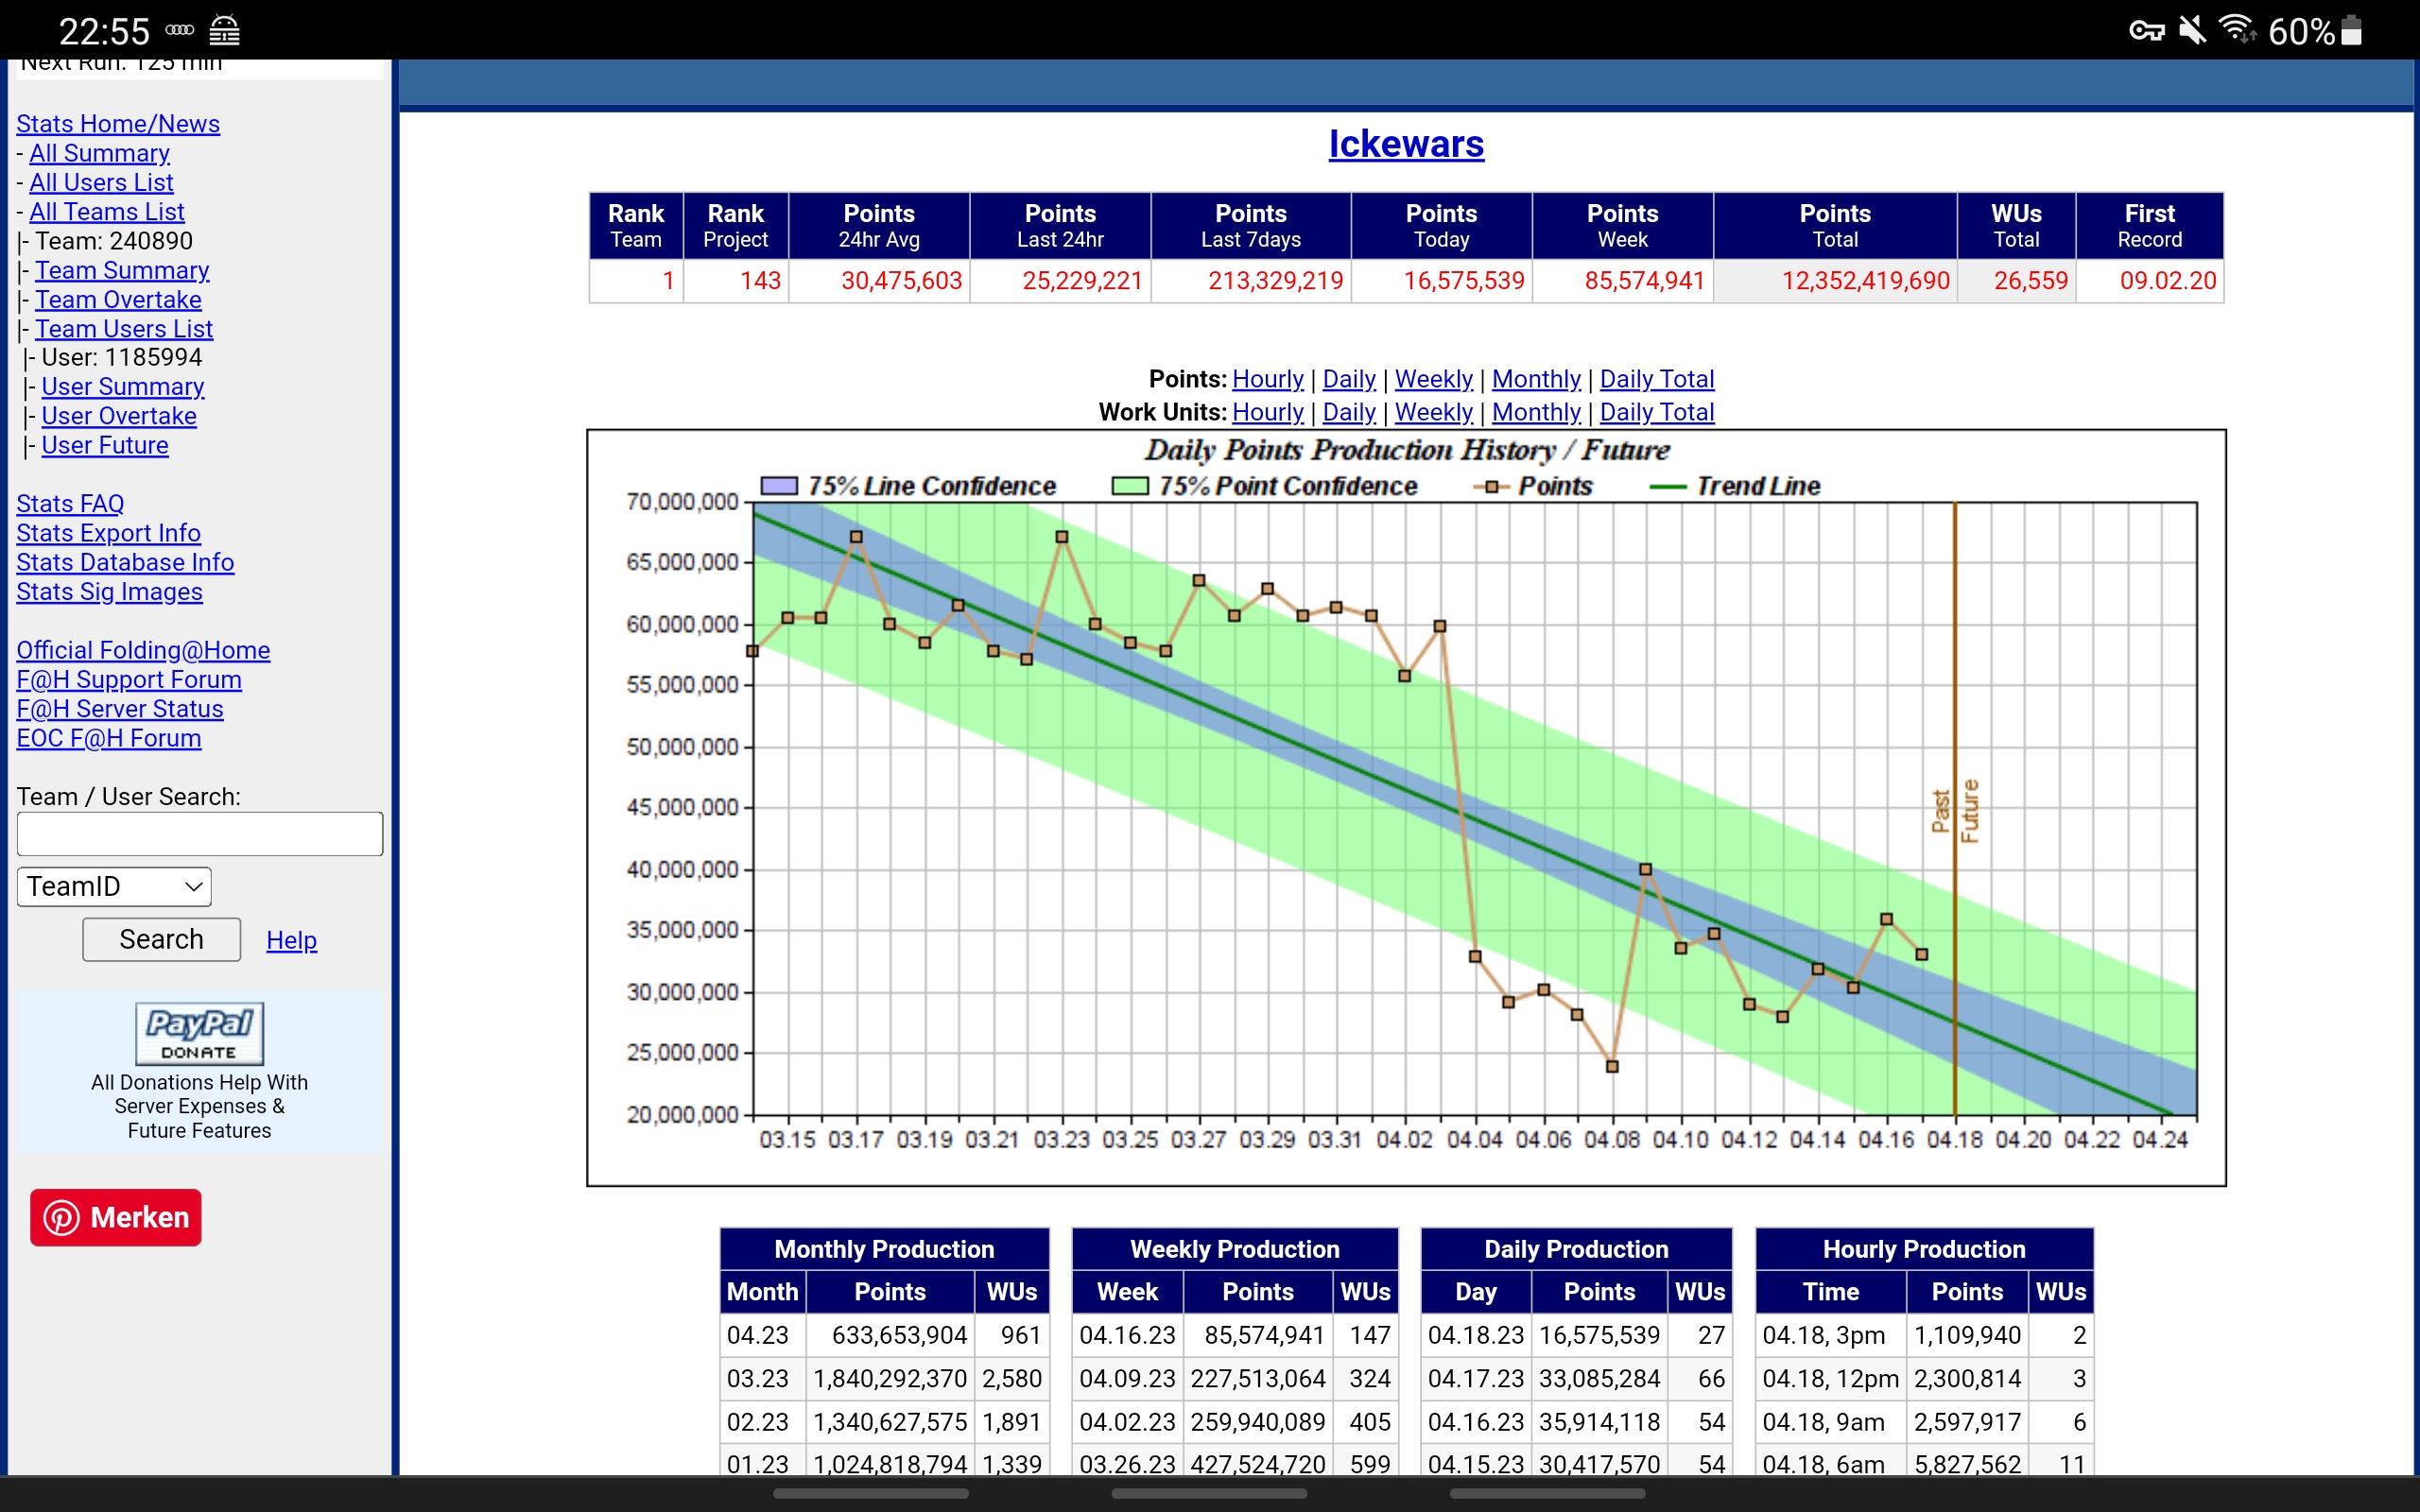Click the Past/Future divider line on chart
The image size is (2420, 1512).
1955,809
